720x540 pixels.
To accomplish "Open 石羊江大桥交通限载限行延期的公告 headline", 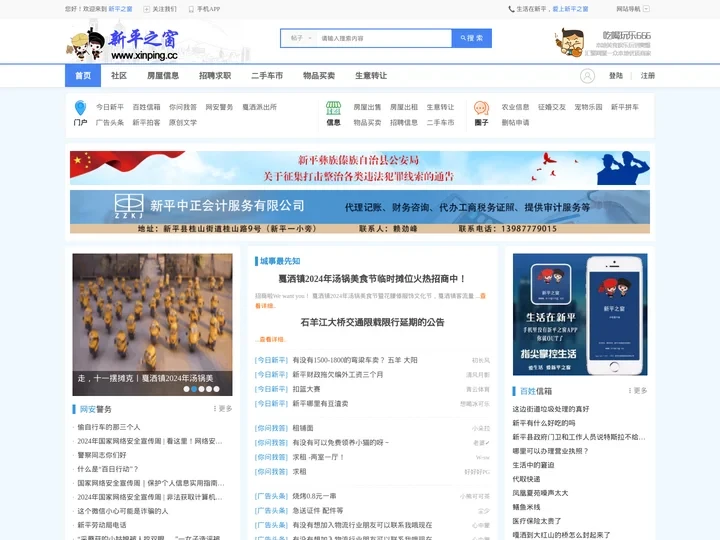I will tap(372, 322).
